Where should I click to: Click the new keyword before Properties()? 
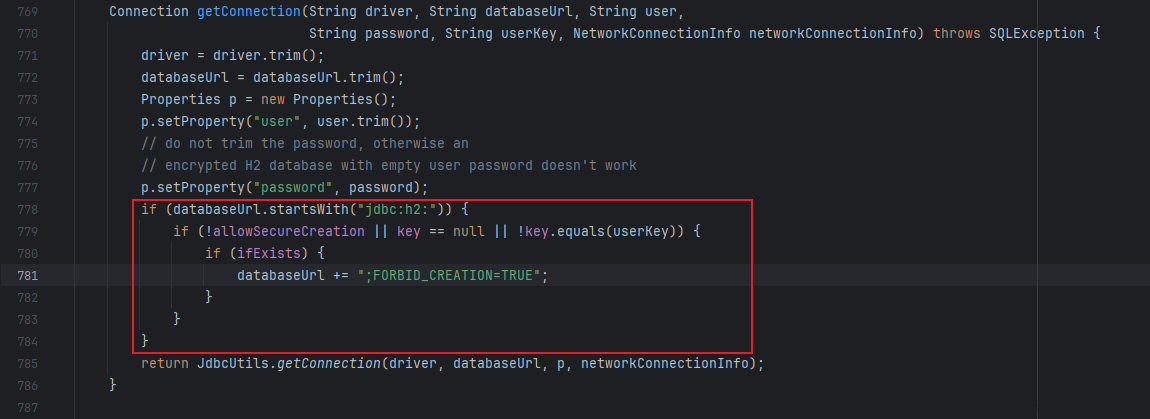click(x=272, y=99)
